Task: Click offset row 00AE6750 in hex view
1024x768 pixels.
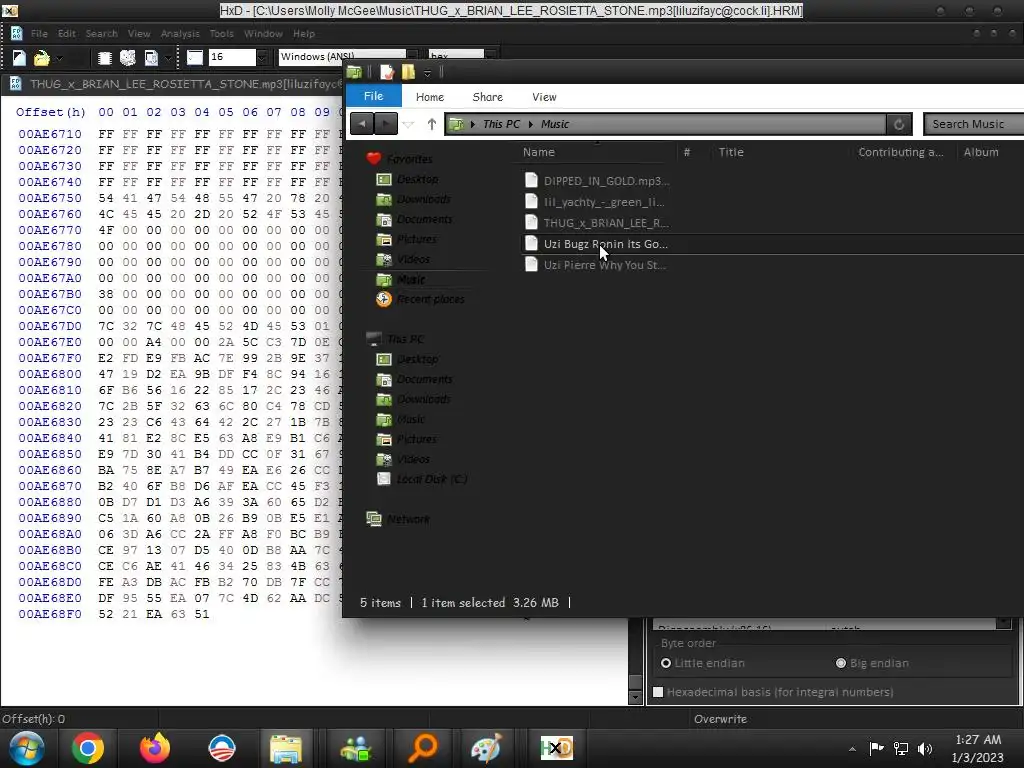Action: tap(50, 198)
